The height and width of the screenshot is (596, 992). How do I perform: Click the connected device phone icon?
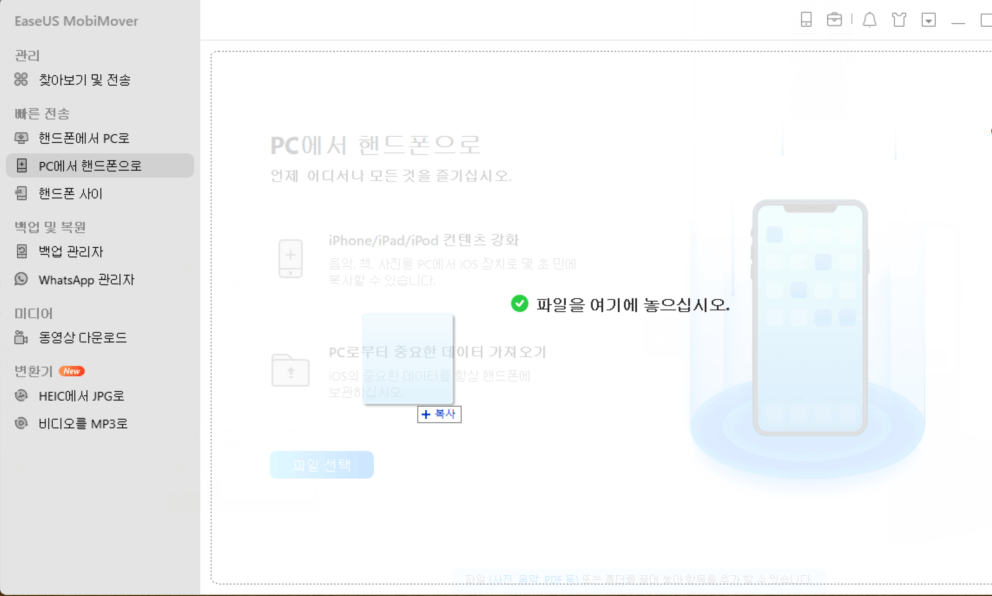point(806,19)
